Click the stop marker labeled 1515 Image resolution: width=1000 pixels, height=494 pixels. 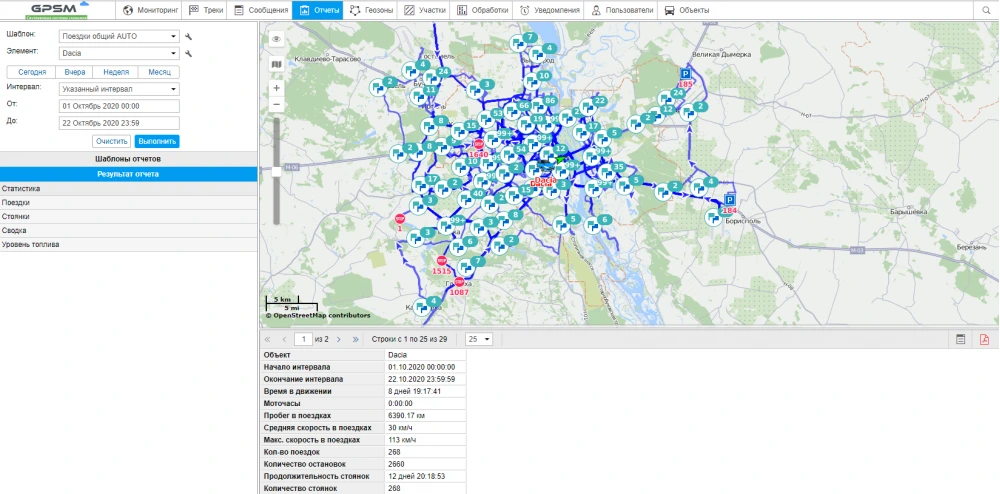(442, 261)
